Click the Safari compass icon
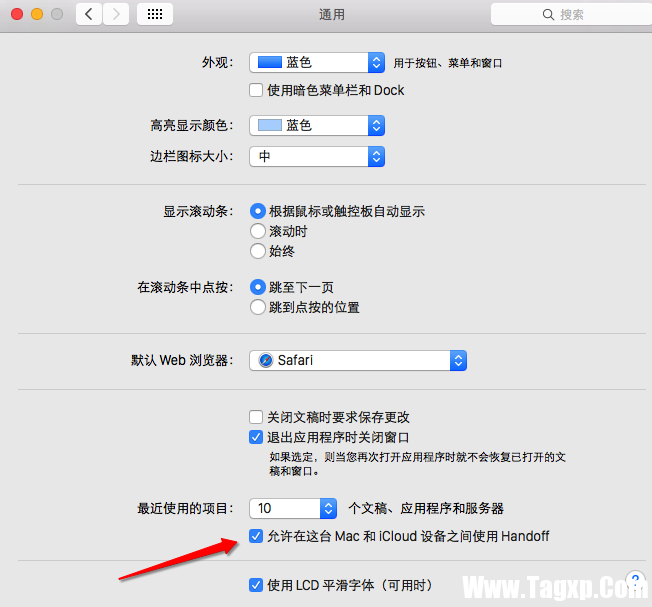The height and width of the screenshot is (607, 652). pyautogui.click(x=266, y=360)
